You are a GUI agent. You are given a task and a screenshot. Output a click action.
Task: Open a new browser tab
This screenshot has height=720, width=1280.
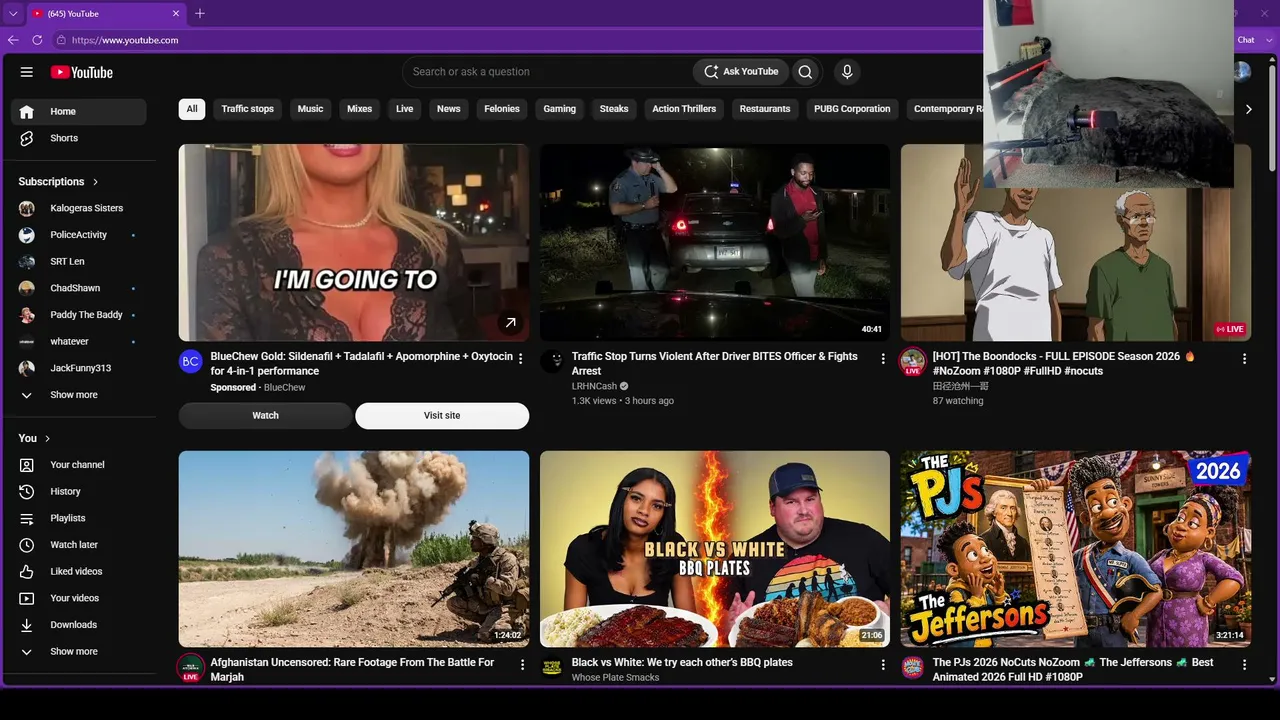[200, 13]
